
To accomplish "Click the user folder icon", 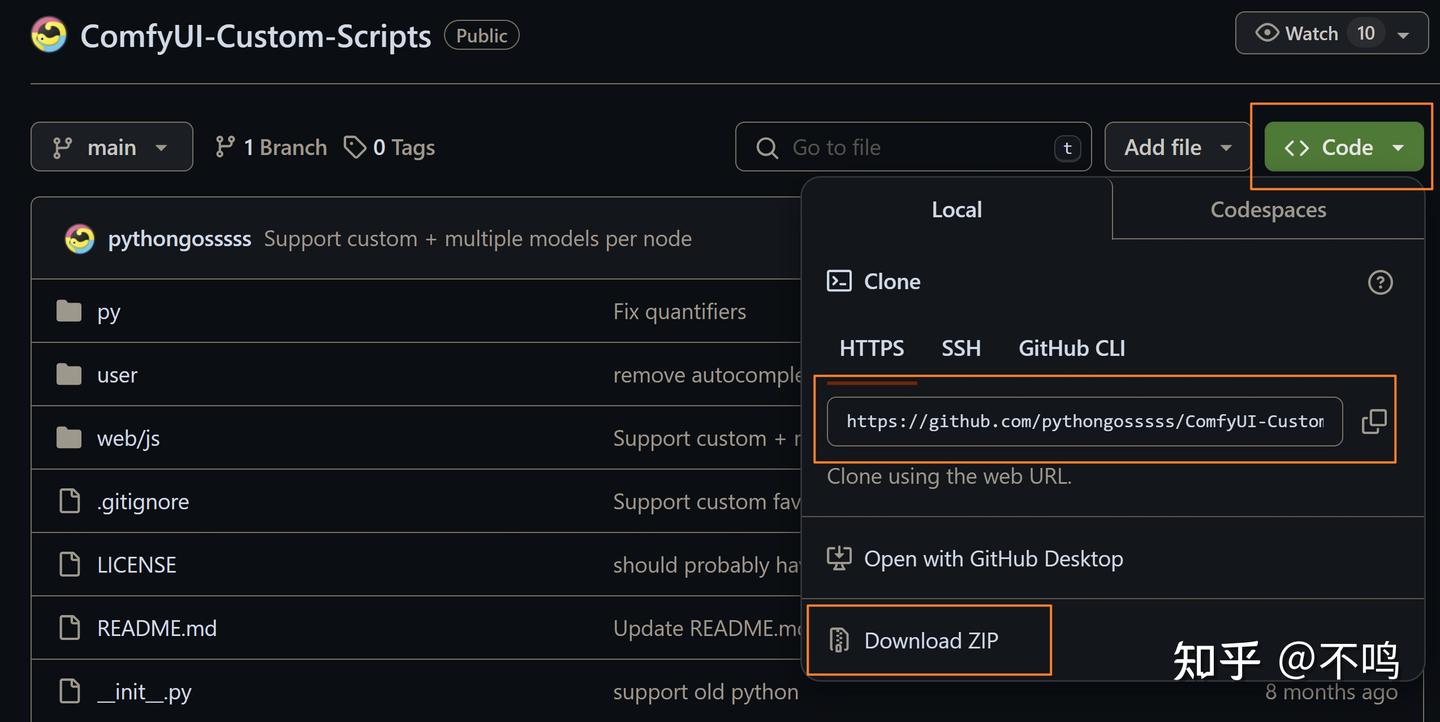I will 69,375.
